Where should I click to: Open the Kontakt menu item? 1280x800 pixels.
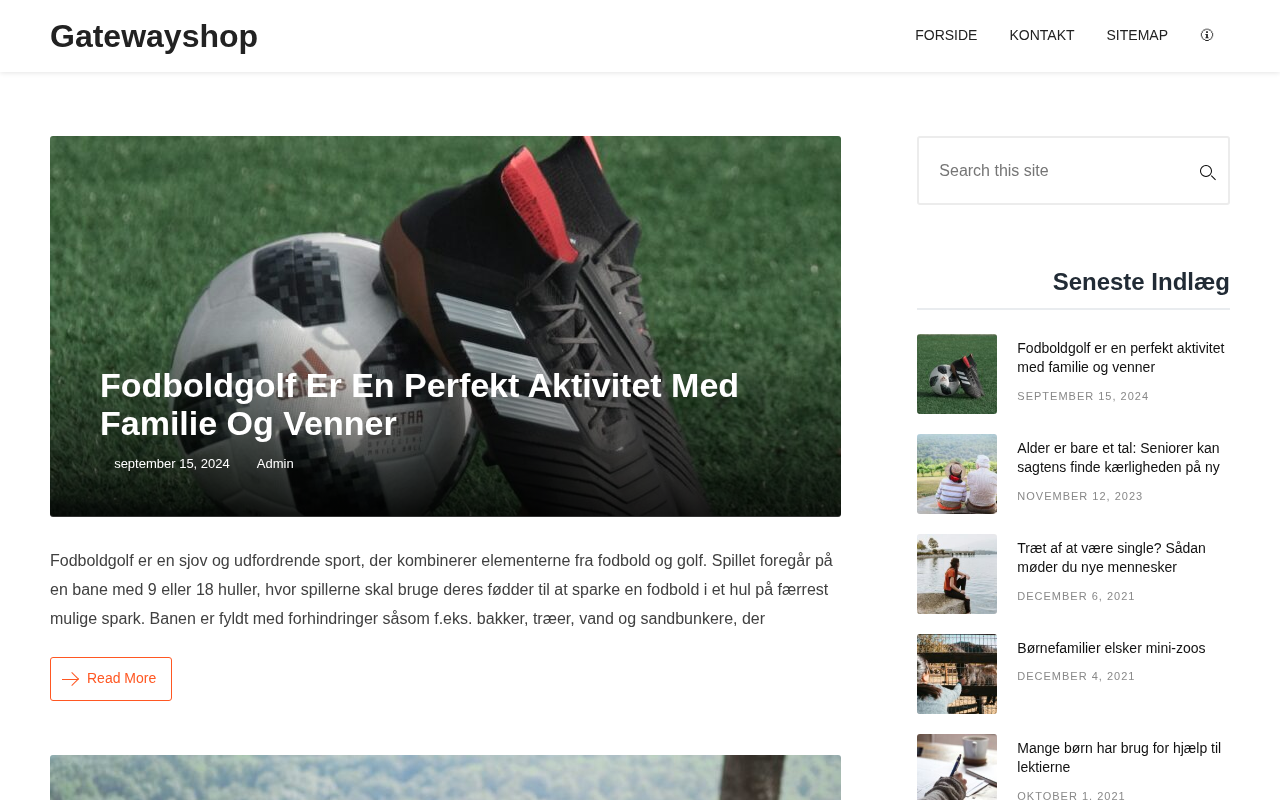[x=1042, y=35]
